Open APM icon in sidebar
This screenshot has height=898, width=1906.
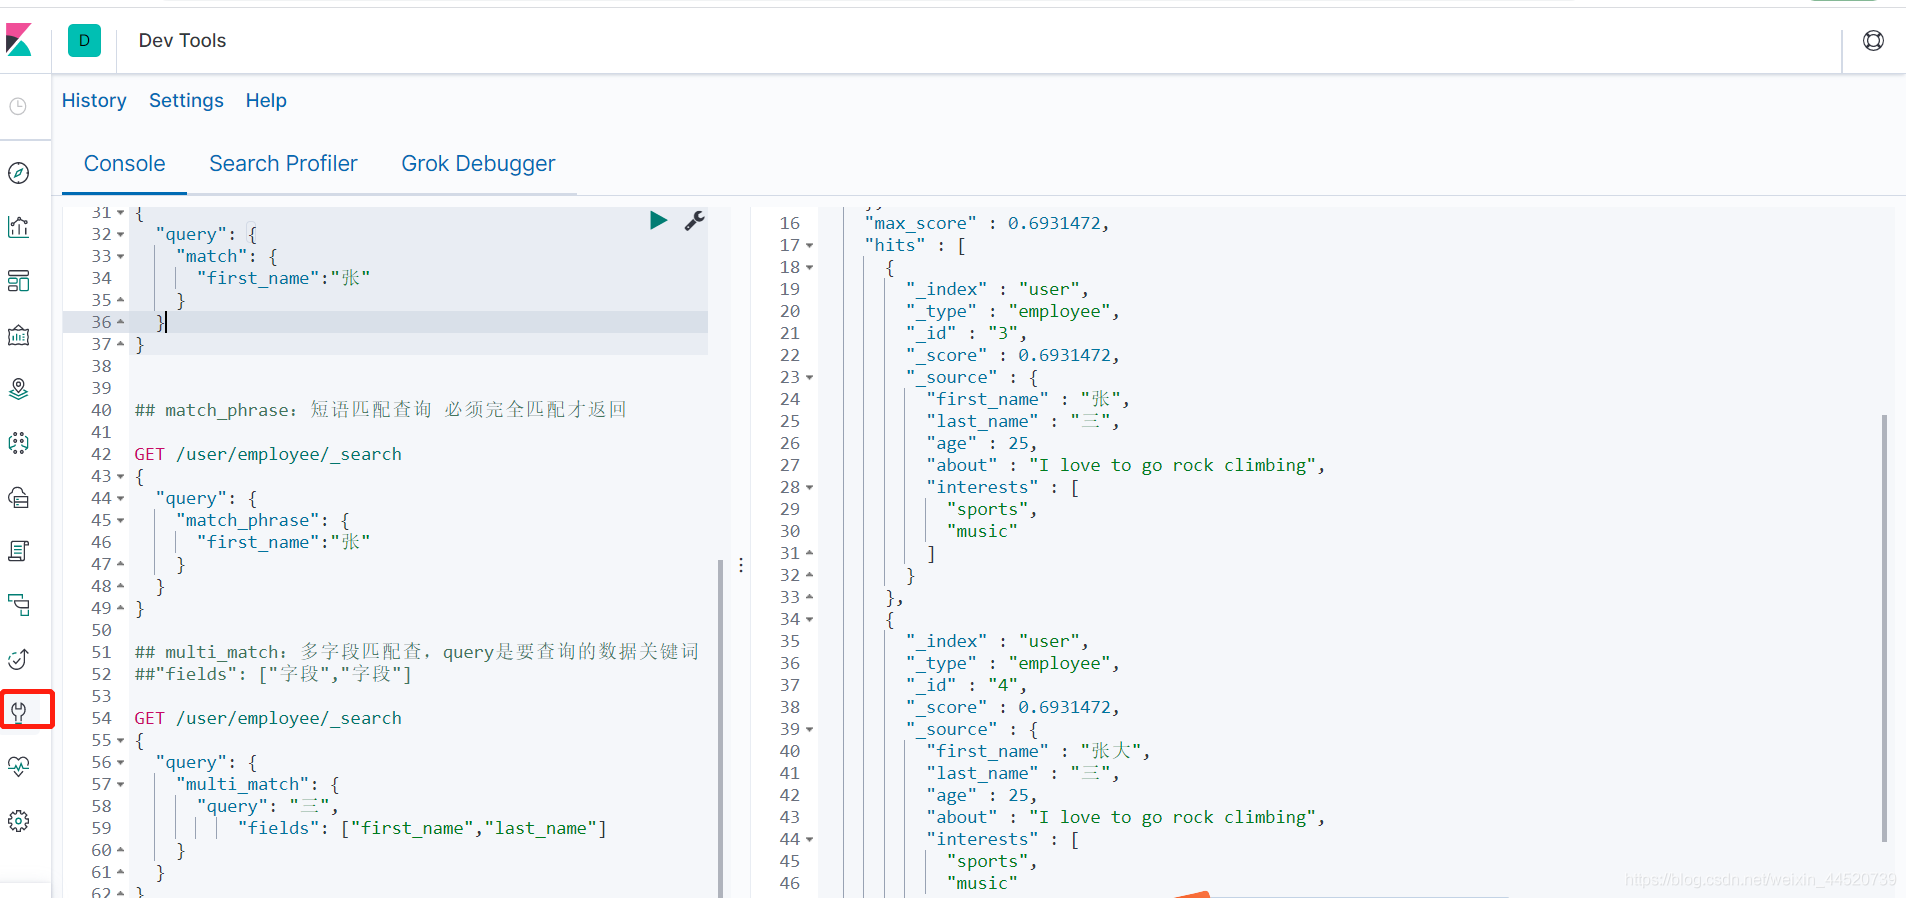[x=18, y=605]
